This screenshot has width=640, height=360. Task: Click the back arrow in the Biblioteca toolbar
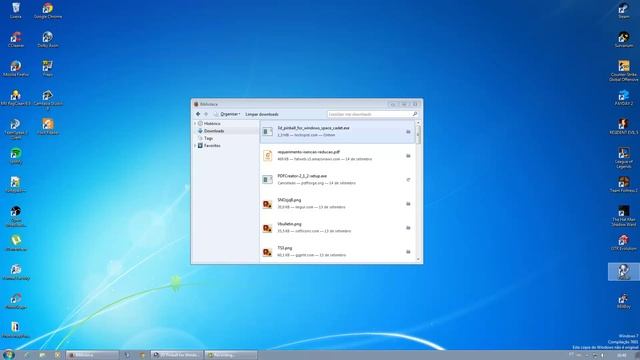198,114
